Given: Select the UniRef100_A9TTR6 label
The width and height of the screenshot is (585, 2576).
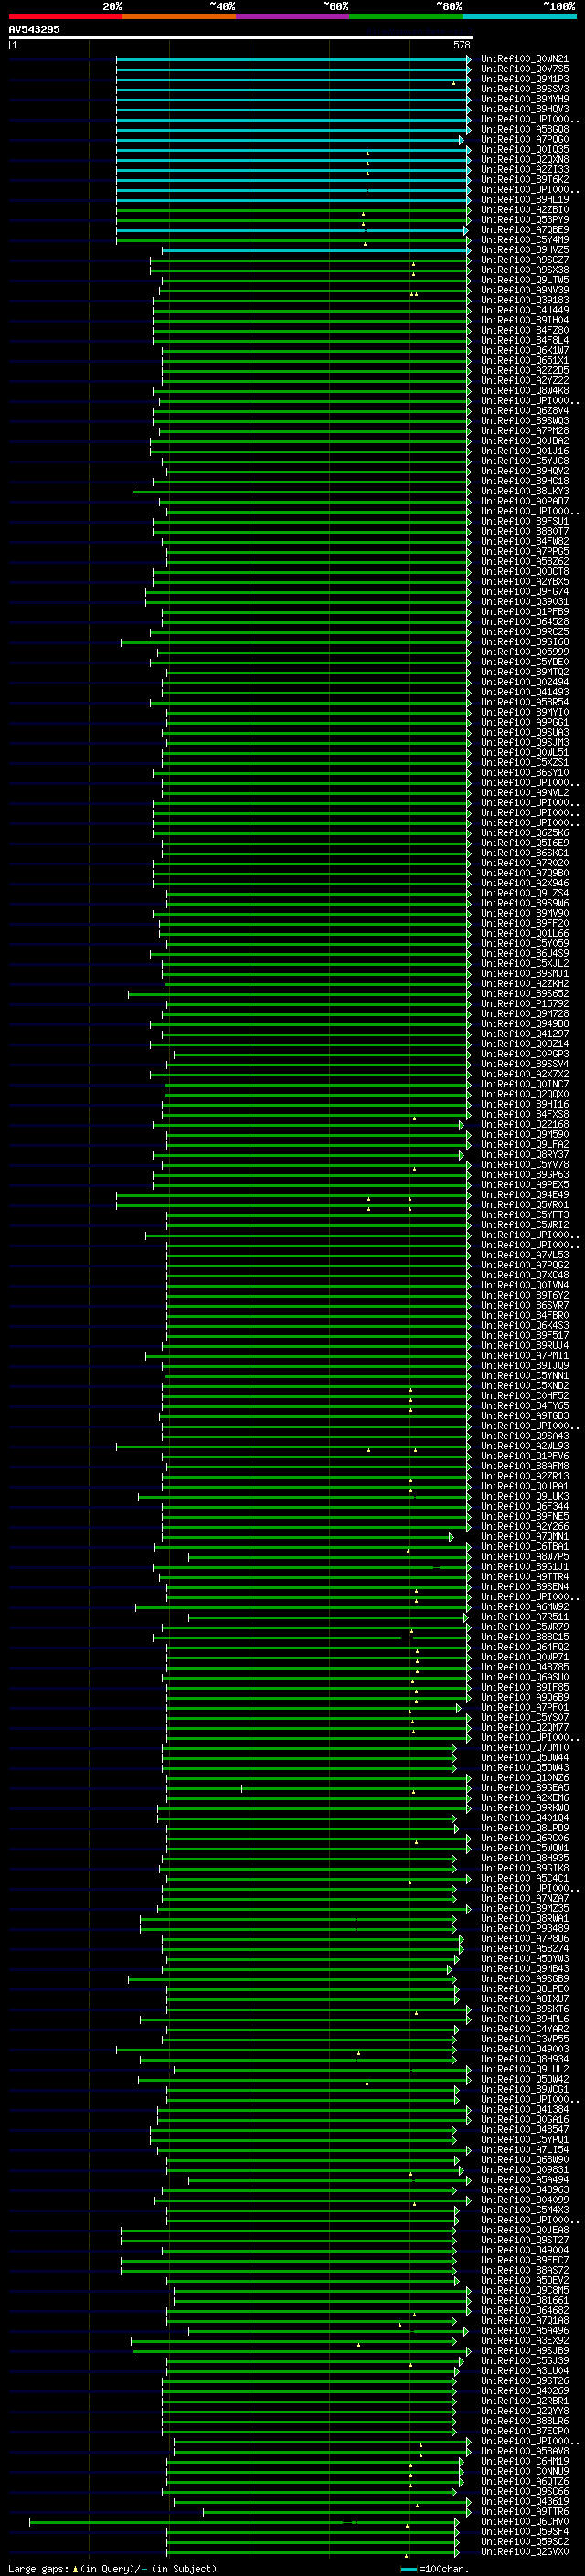Looking at the screenshot, I should pyautogui.click(x=525, y=2511).
